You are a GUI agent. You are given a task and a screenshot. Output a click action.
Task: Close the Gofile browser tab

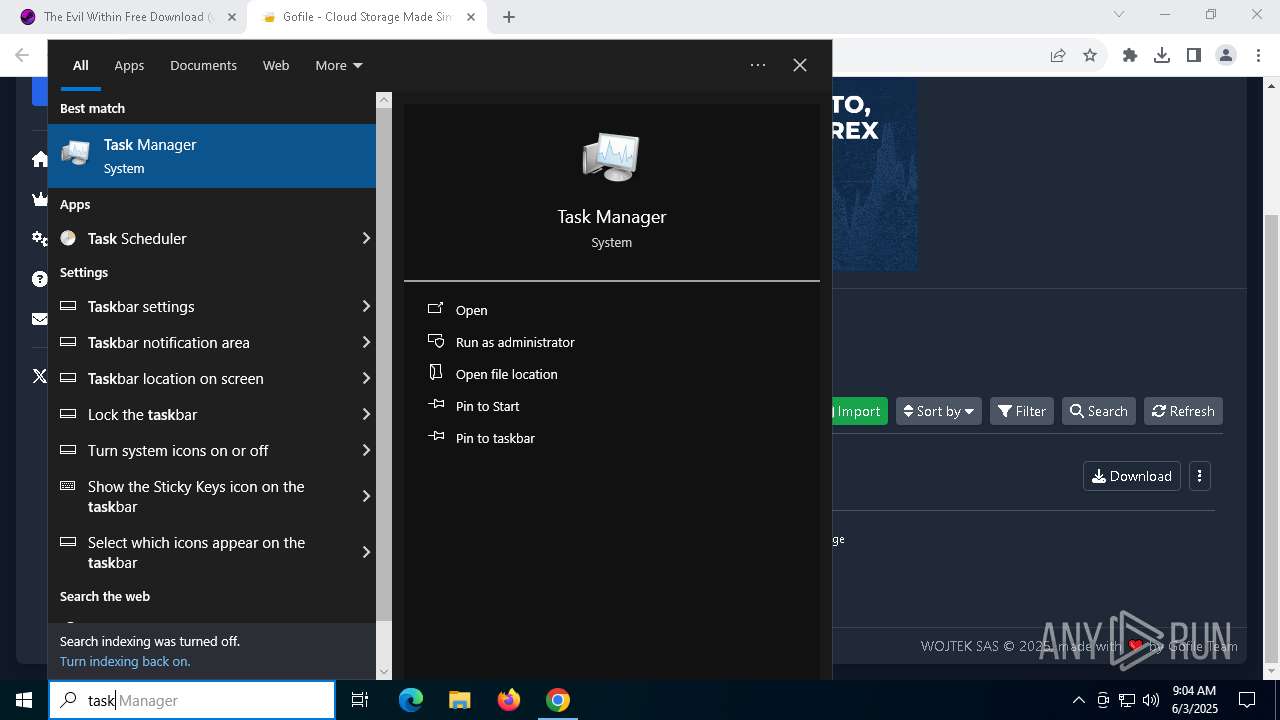coord(471,17)
